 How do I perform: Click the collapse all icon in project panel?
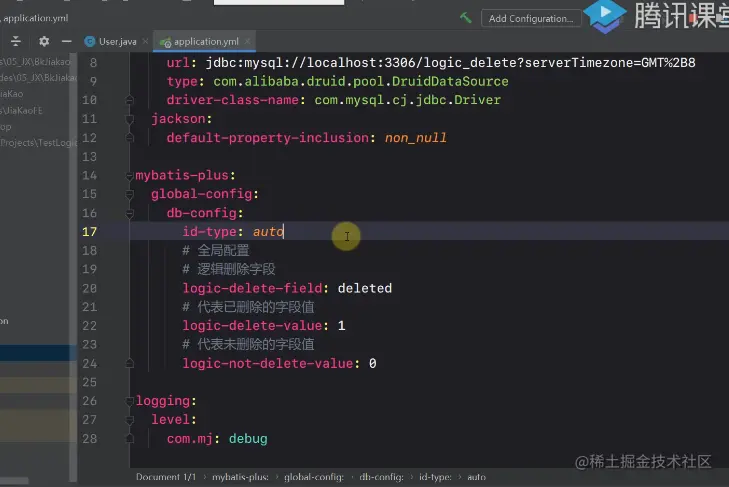click(16, 41)
